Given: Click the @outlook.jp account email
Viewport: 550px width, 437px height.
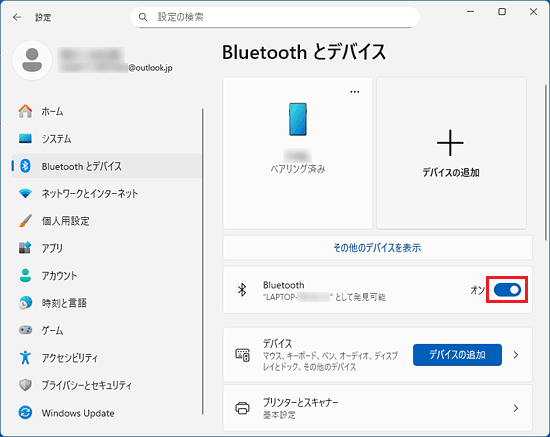Looking at the screenshot, I should point(150,68).
